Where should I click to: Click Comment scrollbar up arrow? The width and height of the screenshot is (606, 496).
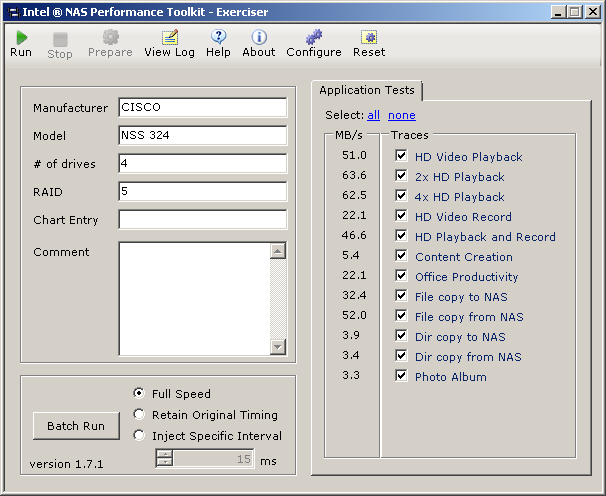click(x=278, y=251)
